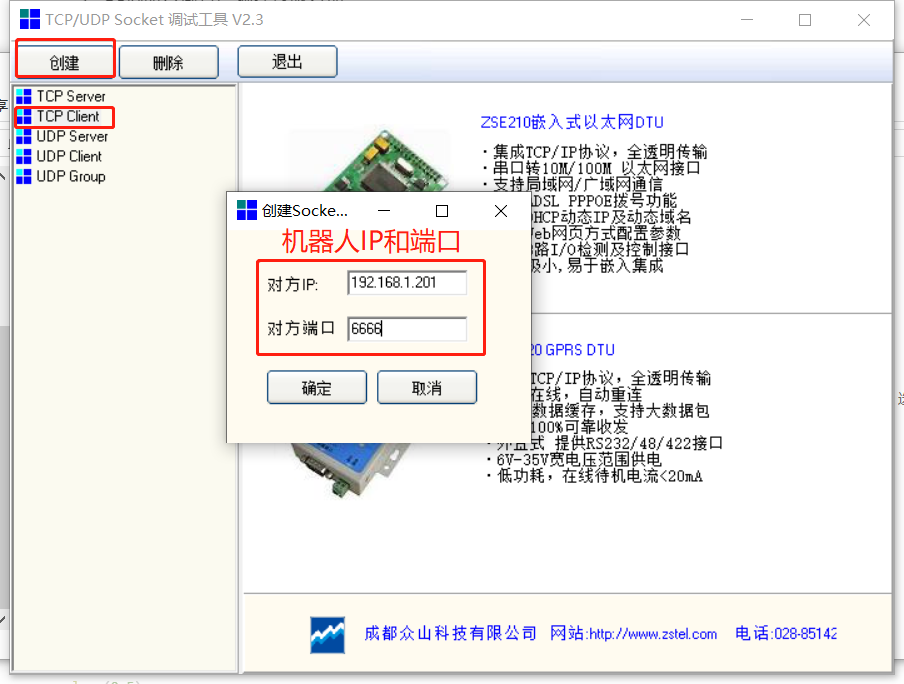Click the 删除 (Delete) button
904x684 pixels.
pyautogui.click(x=168, y=62)
